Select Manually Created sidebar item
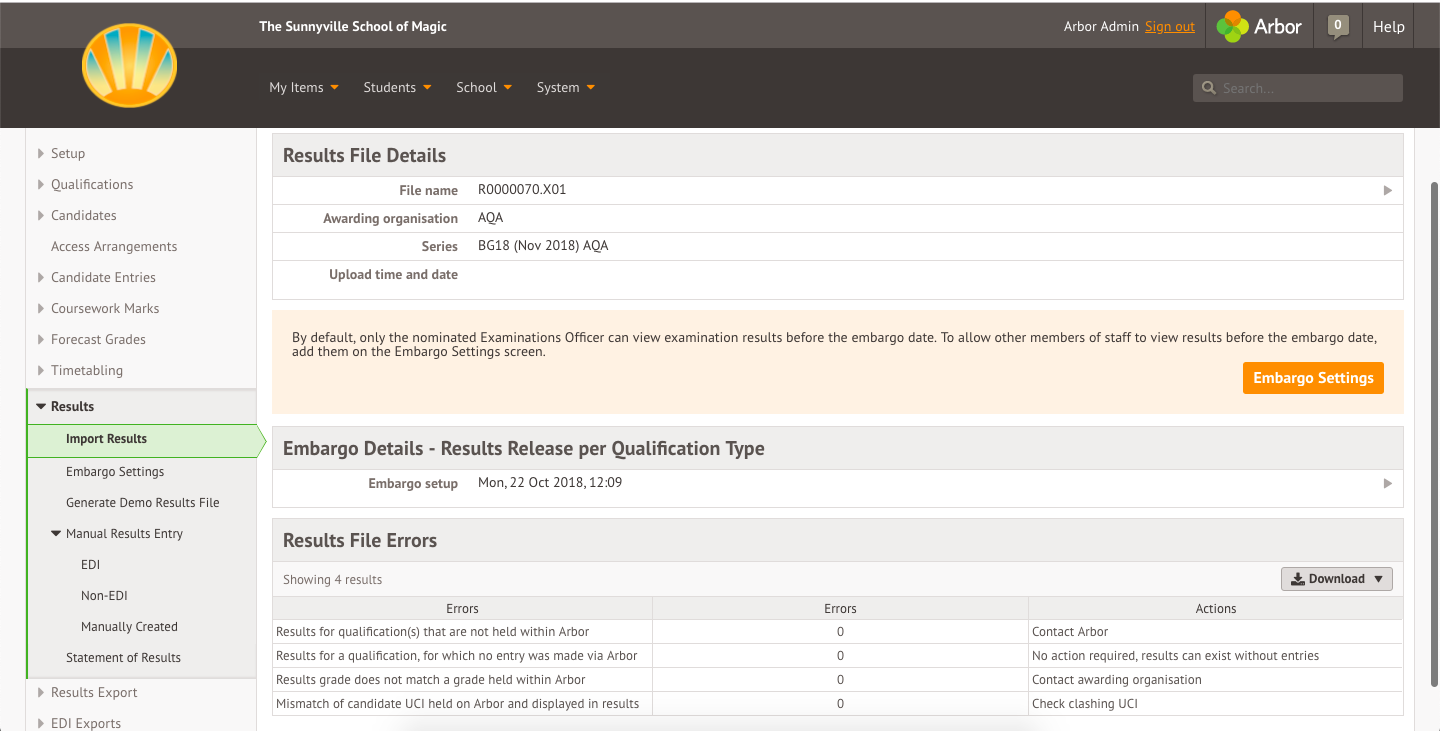This screenshot has width=1440, height=731. click(129, 627)
